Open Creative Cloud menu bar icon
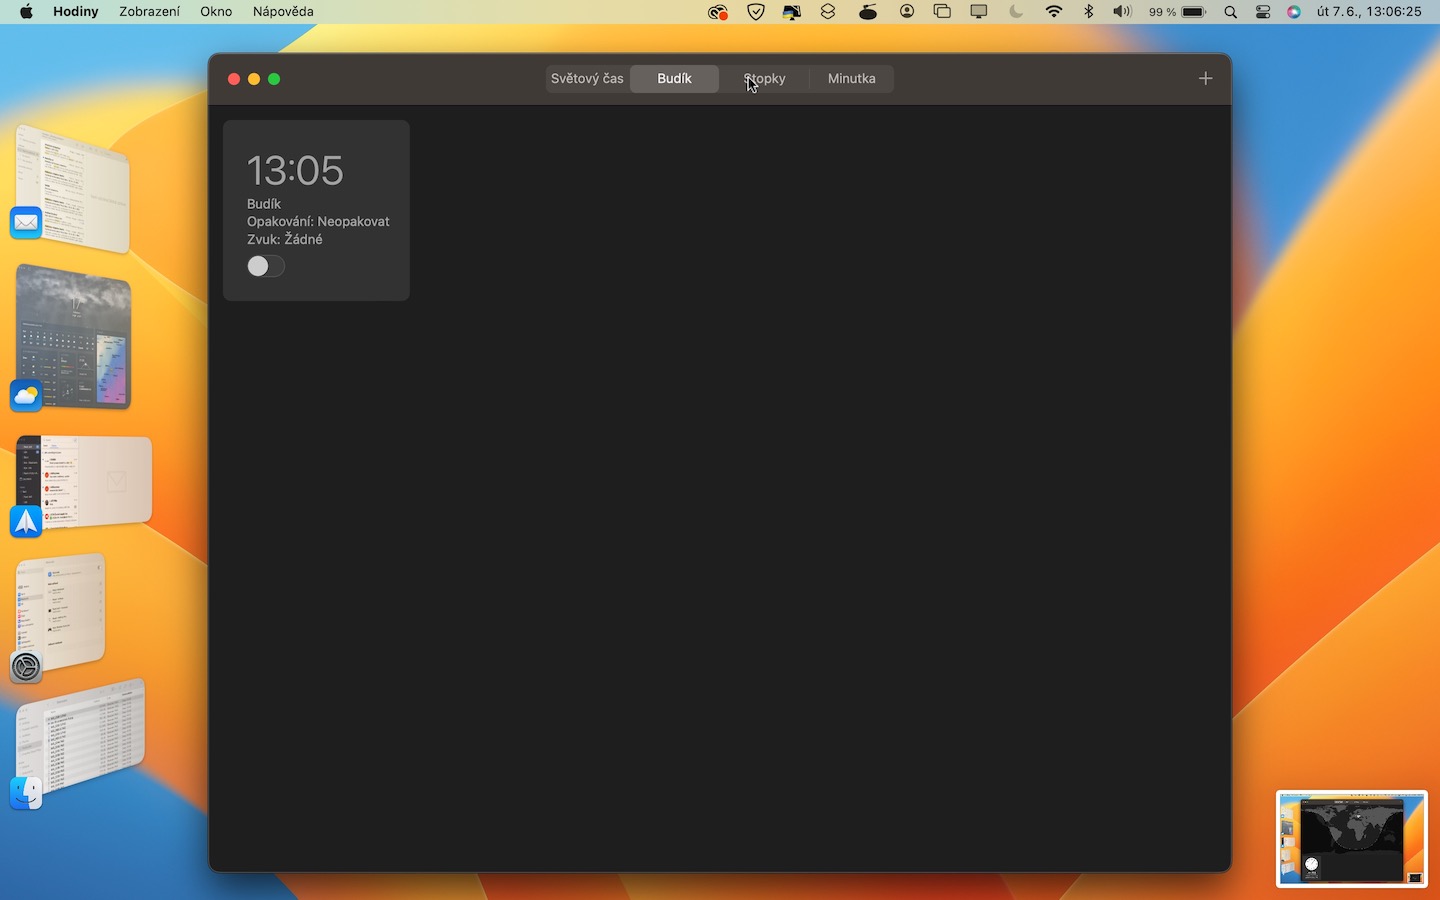 (717, 12)
